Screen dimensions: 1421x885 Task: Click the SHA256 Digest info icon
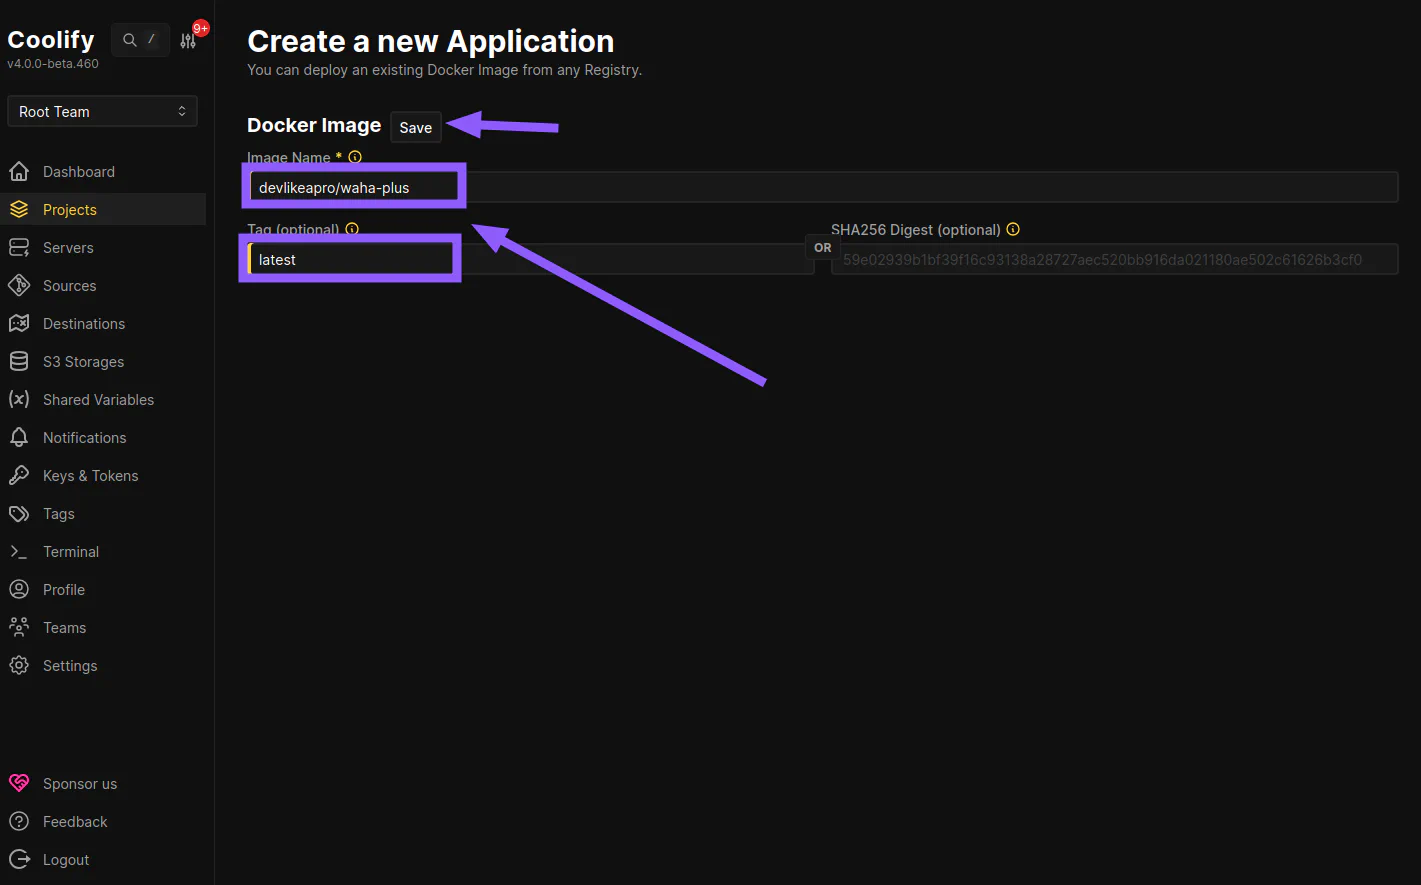(x=1013, y=229)
